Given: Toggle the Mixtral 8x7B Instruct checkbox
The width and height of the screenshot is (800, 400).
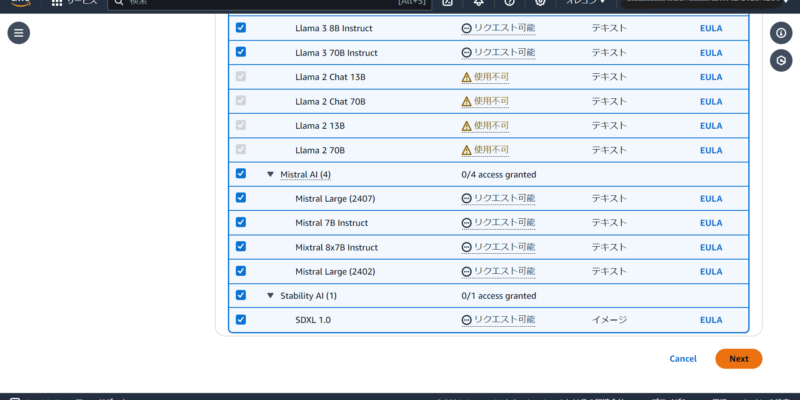Looking at the screenshot, I should tap(240, 247).
